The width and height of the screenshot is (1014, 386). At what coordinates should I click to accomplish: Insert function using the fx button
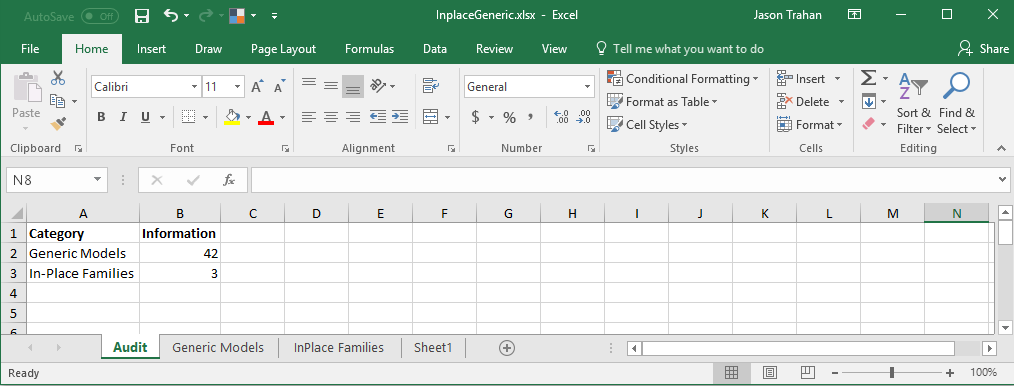pyautogui.click(x=229, y=180)
